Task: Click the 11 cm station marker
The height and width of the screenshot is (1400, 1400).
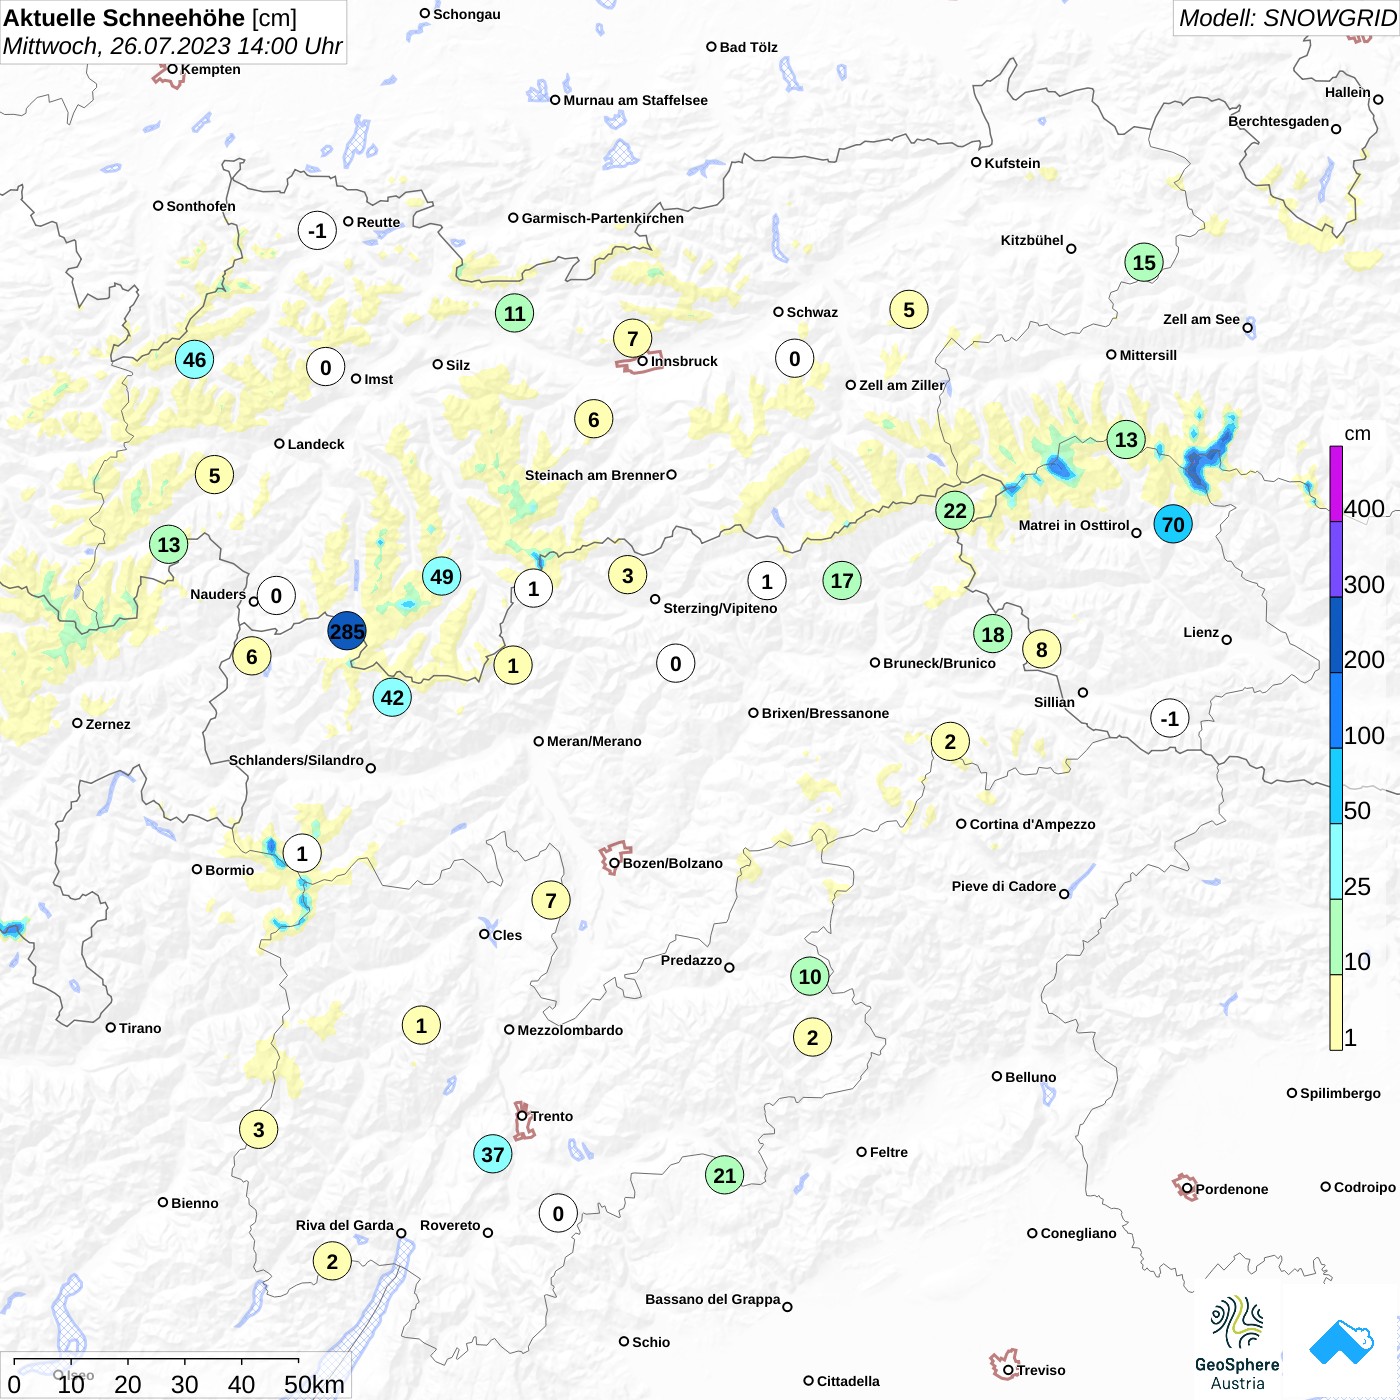Action: pos(515,313)
